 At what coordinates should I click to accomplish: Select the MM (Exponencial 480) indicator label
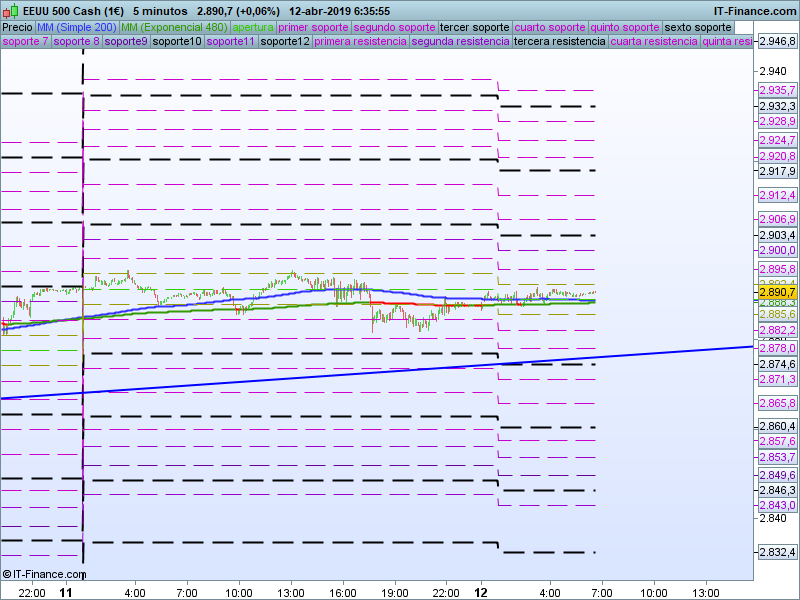(x=174, y=27)
